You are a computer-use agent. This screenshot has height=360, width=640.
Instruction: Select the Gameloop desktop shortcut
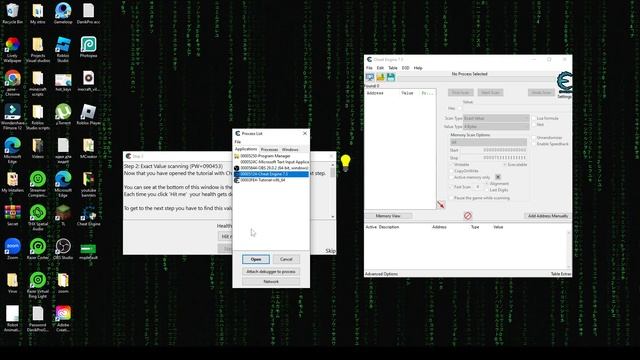[63, 13]
